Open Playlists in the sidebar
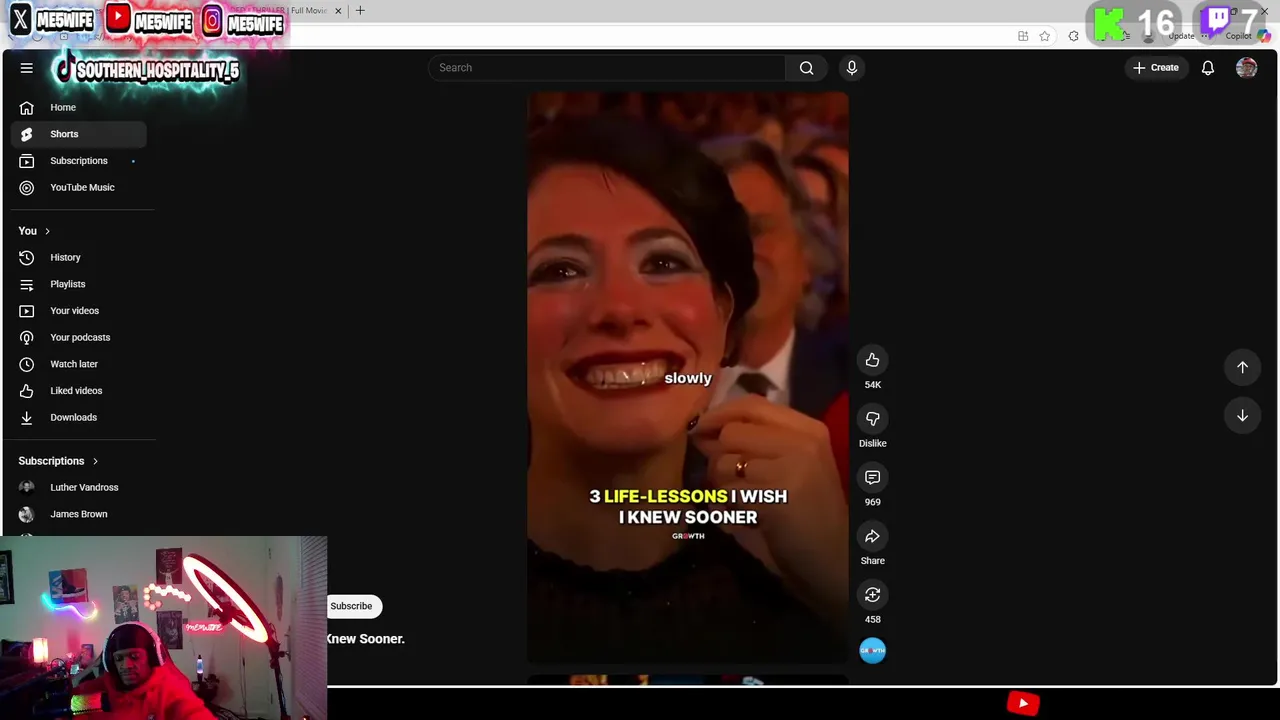The image size is (1280, 720). point(79,284)
